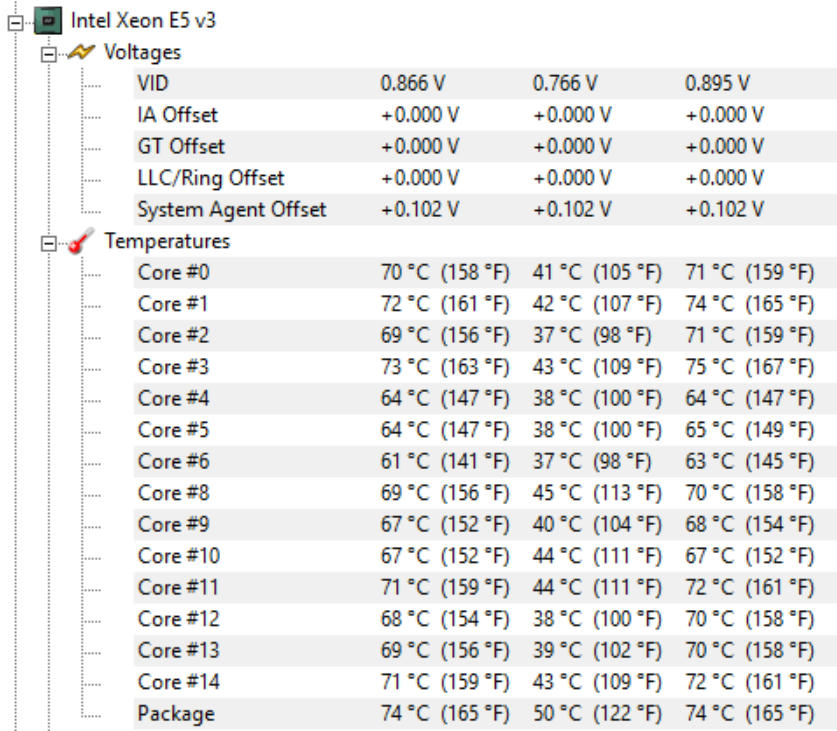Select the Core #3 temperature row
837x731 pixels.
(485, 367)
